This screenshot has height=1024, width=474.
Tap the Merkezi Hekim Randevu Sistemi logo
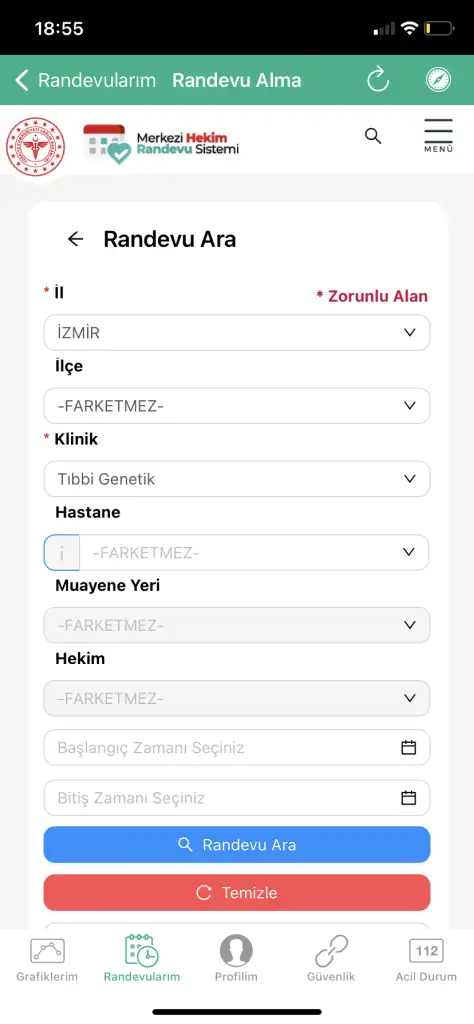click(161, 144)
